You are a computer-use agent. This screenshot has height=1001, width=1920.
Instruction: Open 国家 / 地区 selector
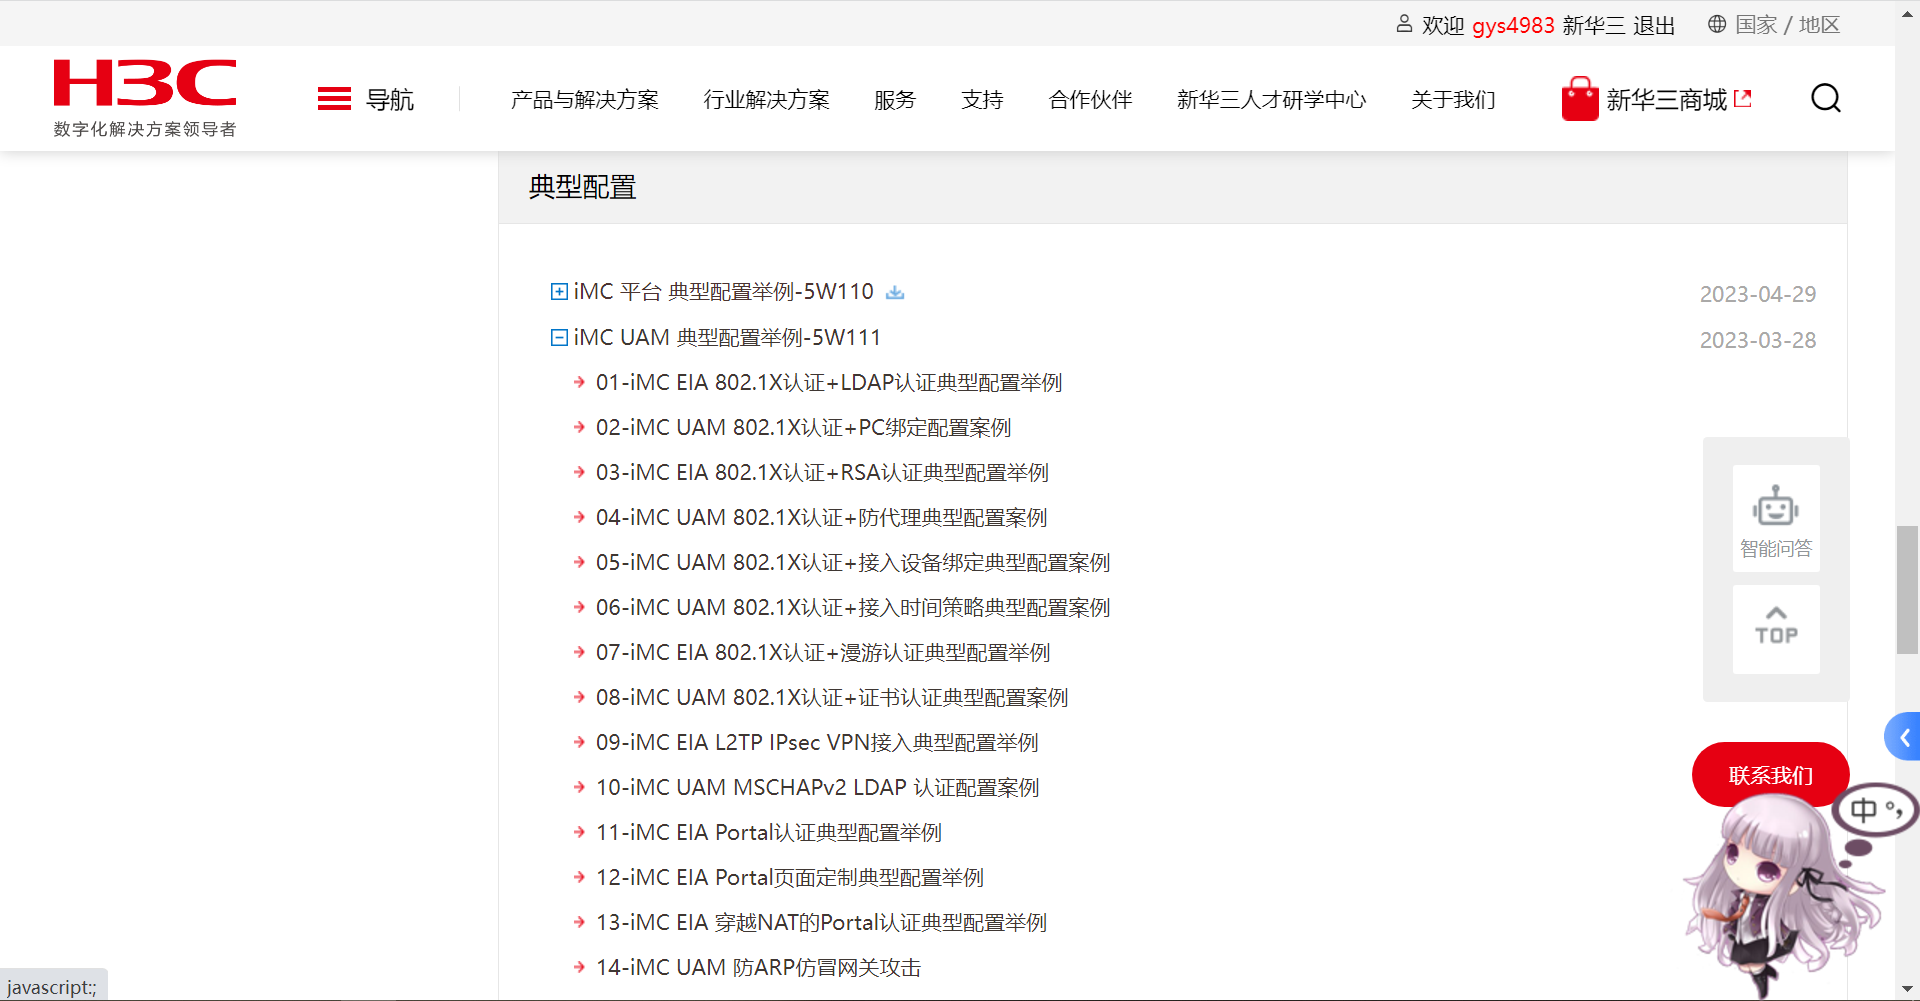tap(1787, 25)
